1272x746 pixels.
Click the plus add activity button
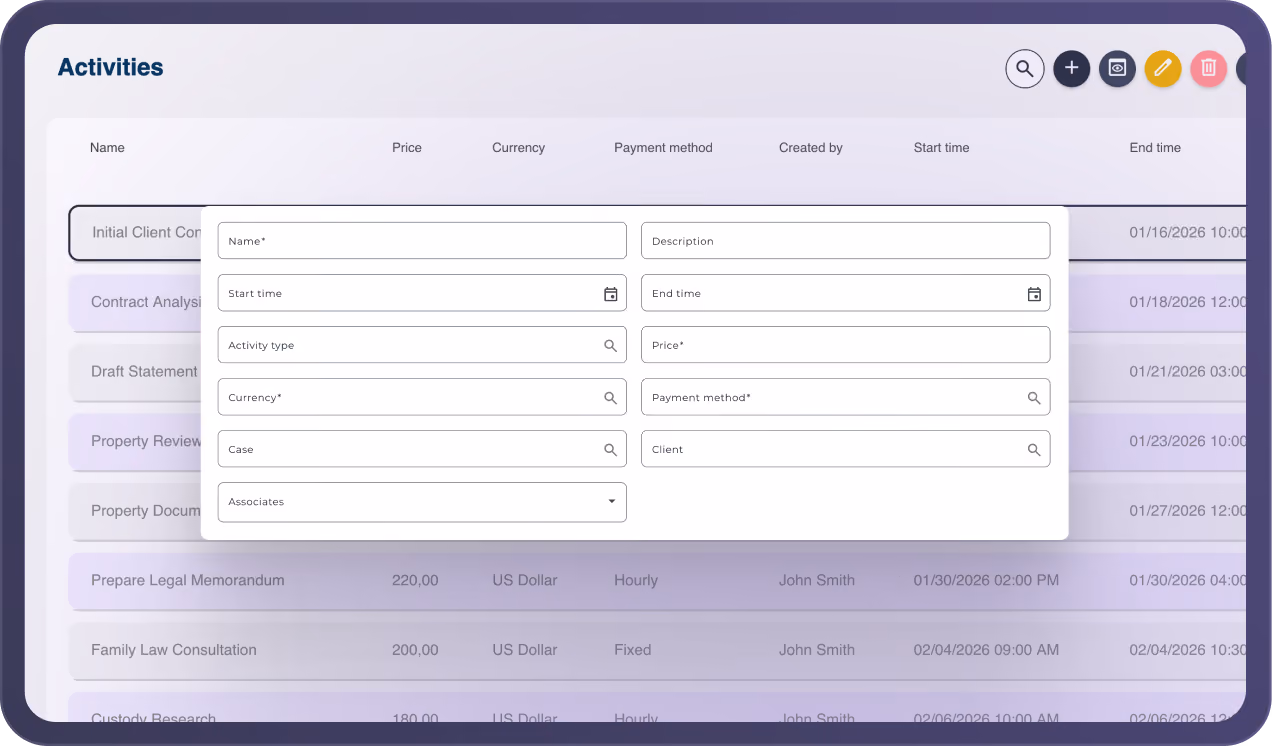(x=1071, y=68)
